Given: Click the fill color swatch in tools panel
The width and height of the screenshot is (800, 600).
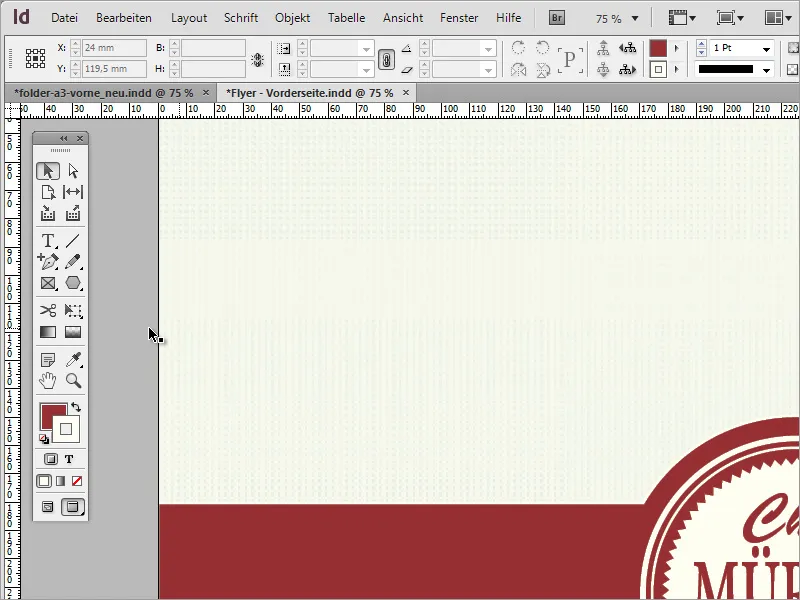Looking at the screenshot, I should pyautogui.click(x=49, y=412).
